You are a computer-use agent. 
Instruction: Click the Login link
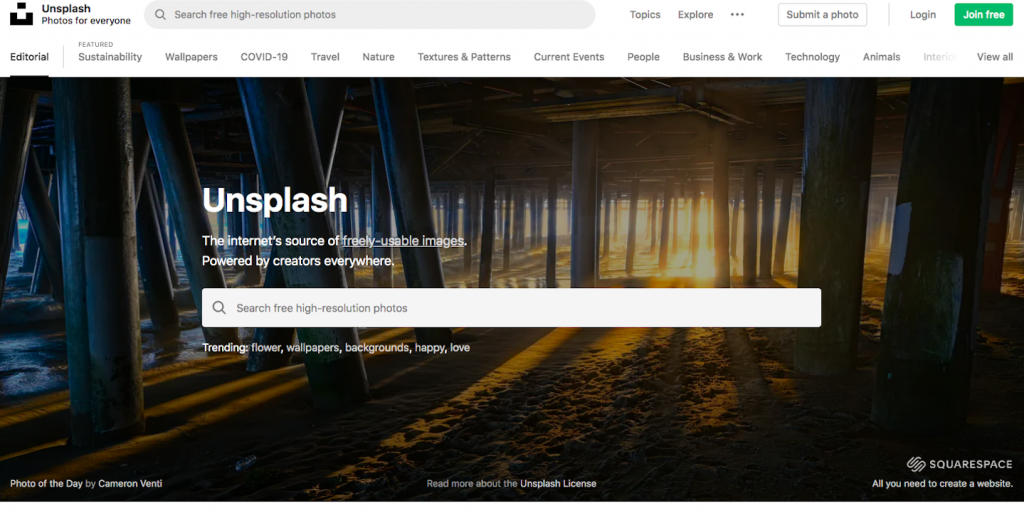coord(922,15)
